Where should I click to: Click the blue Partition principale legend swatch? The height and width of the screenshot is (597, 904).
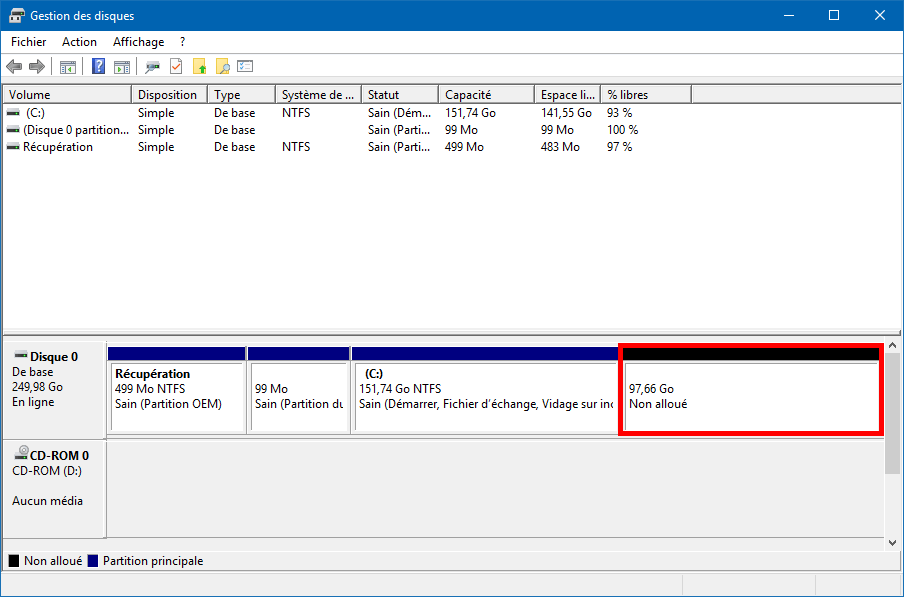[93, 561]
